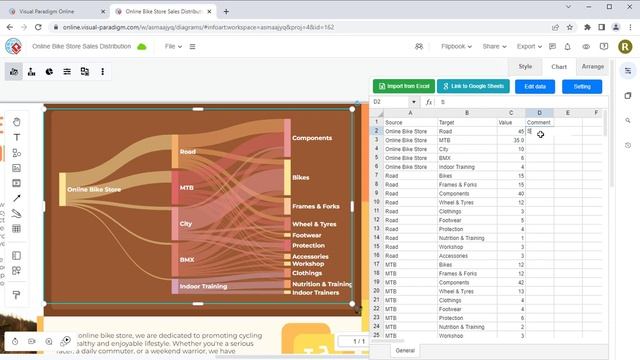Screen dimensions: 640x360
Task: Open browser extensions puzzle icon
Action: pos(587,27)
